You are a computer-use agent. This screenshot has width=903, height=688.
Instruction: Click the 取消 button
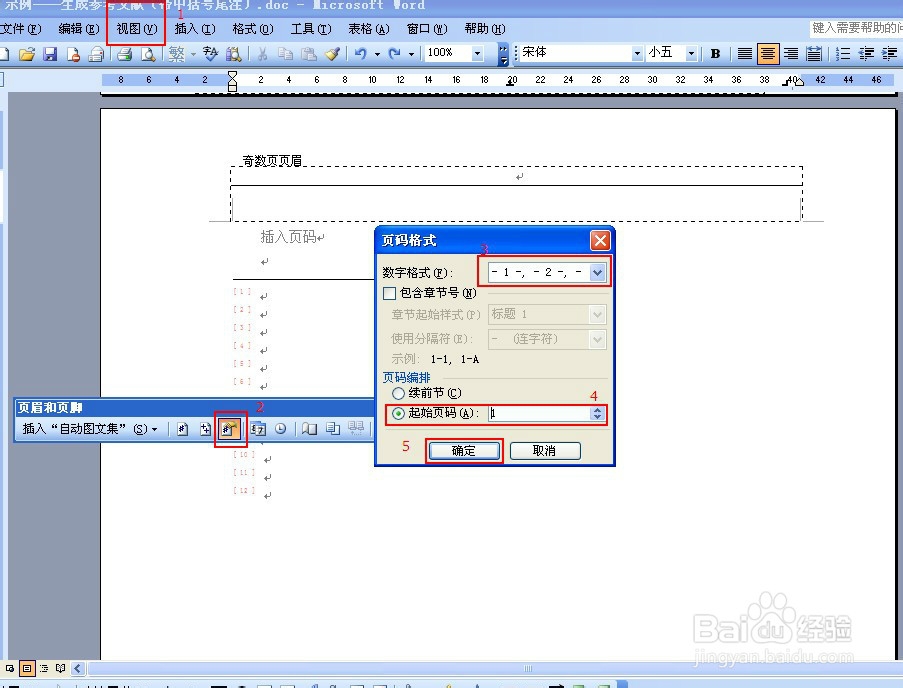coord(545,451)
